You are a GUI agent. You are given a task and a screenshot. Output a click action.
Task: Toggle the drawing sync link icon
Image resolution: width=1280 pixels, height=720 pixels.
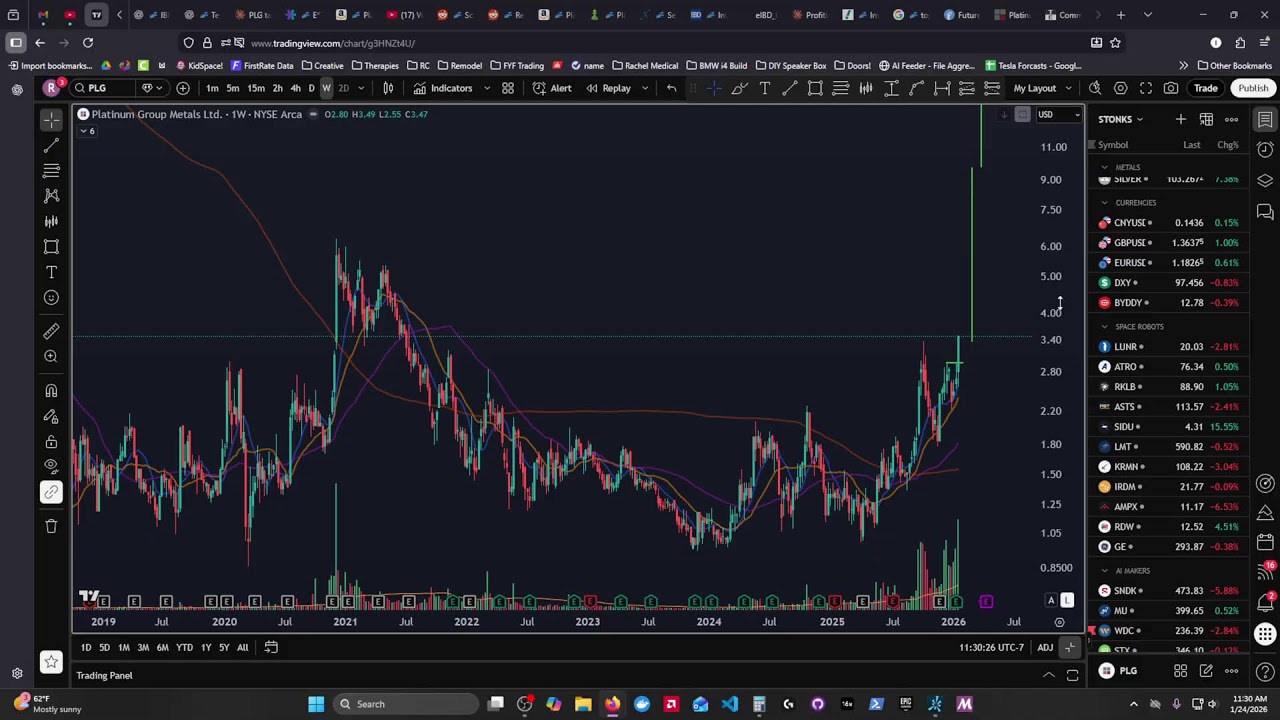pyautogui.click(x=51, y=491)
